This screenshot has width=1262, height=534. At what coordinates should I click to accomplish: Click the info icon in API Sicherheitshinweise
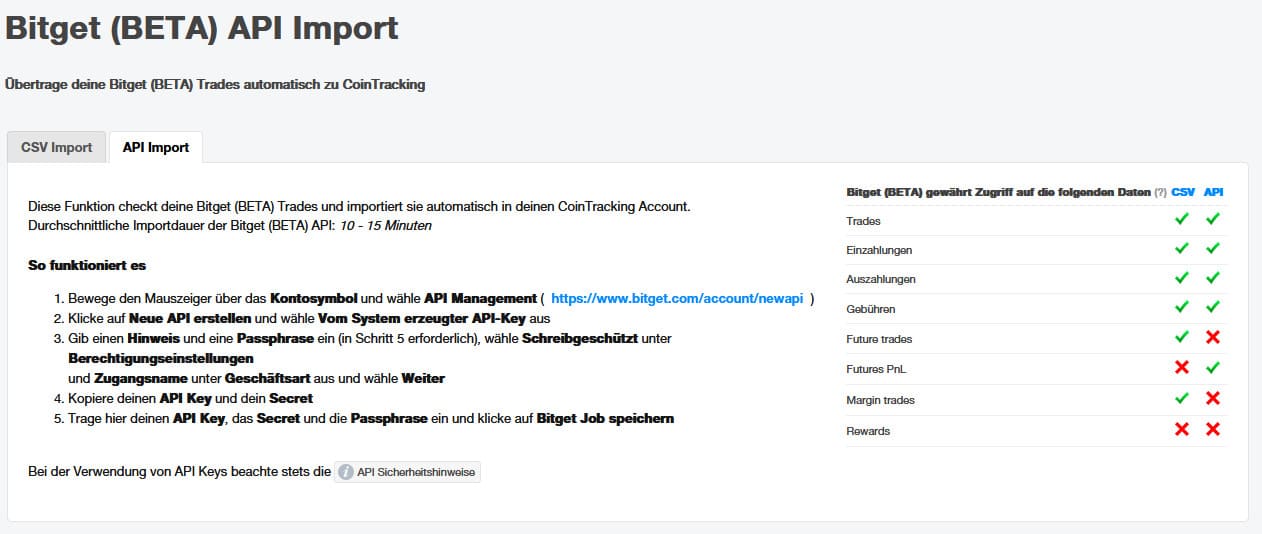346,471
